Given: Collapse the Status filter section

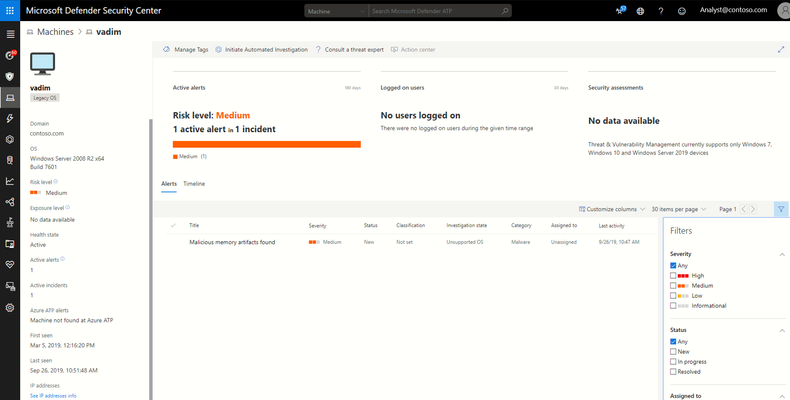Looking at the screenshot, I should [782, 330].
